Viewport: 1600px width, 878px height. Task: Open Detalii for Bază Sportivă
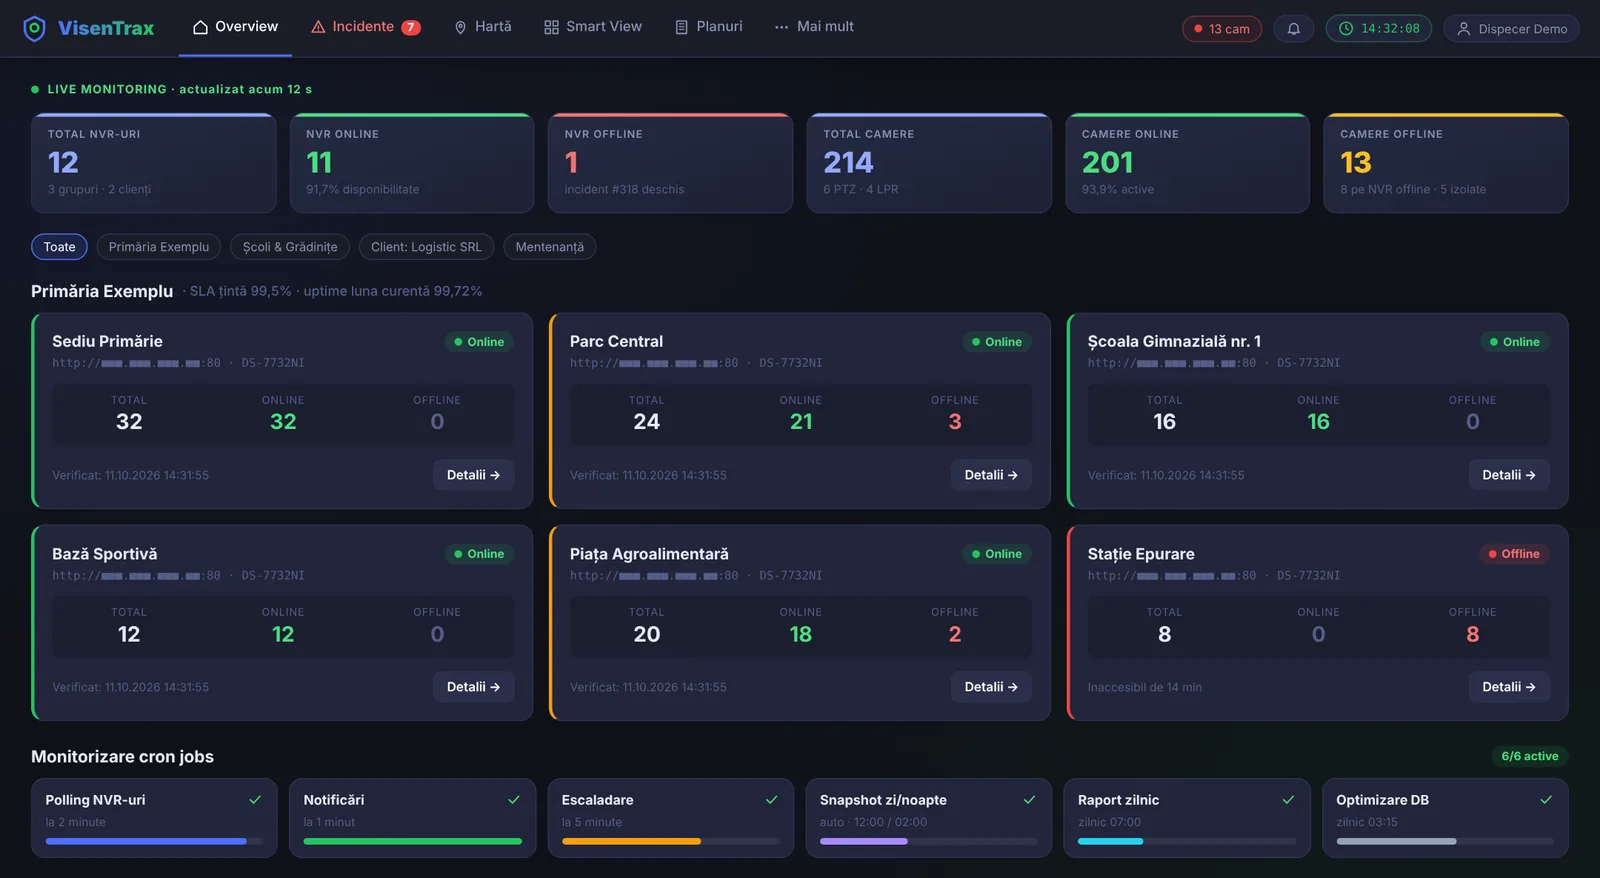tap(473, 687)
